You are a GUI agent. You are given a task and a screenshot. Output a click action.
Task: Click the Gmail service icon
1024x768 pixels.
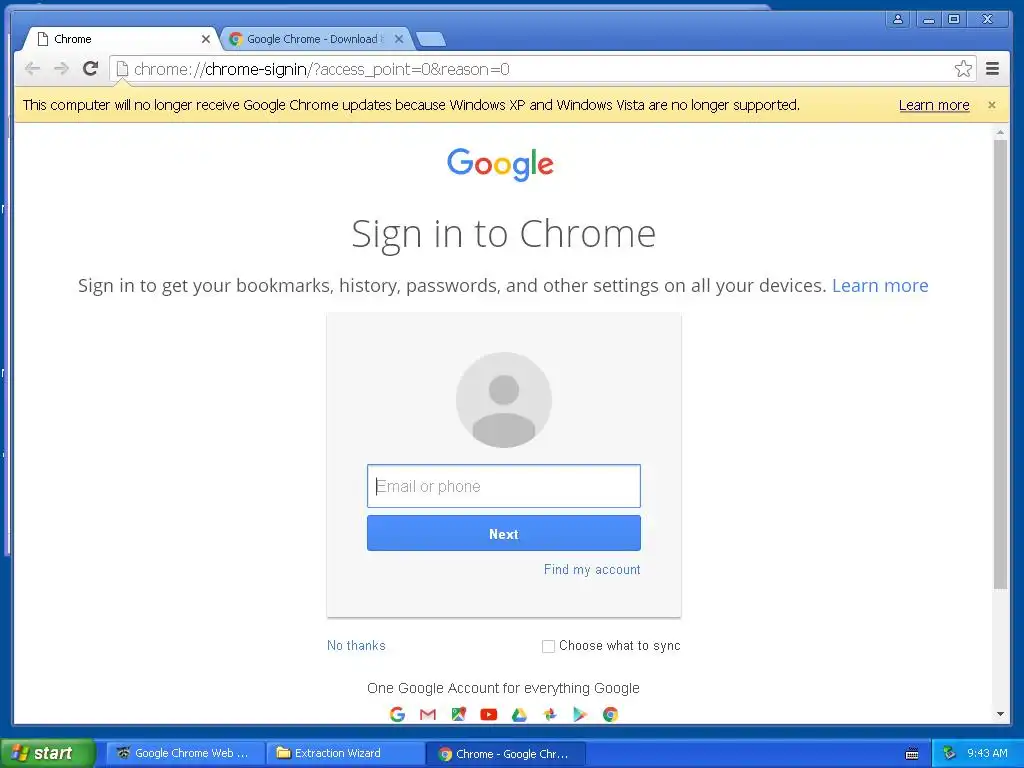pyautogui.click(x=428, y=714)
